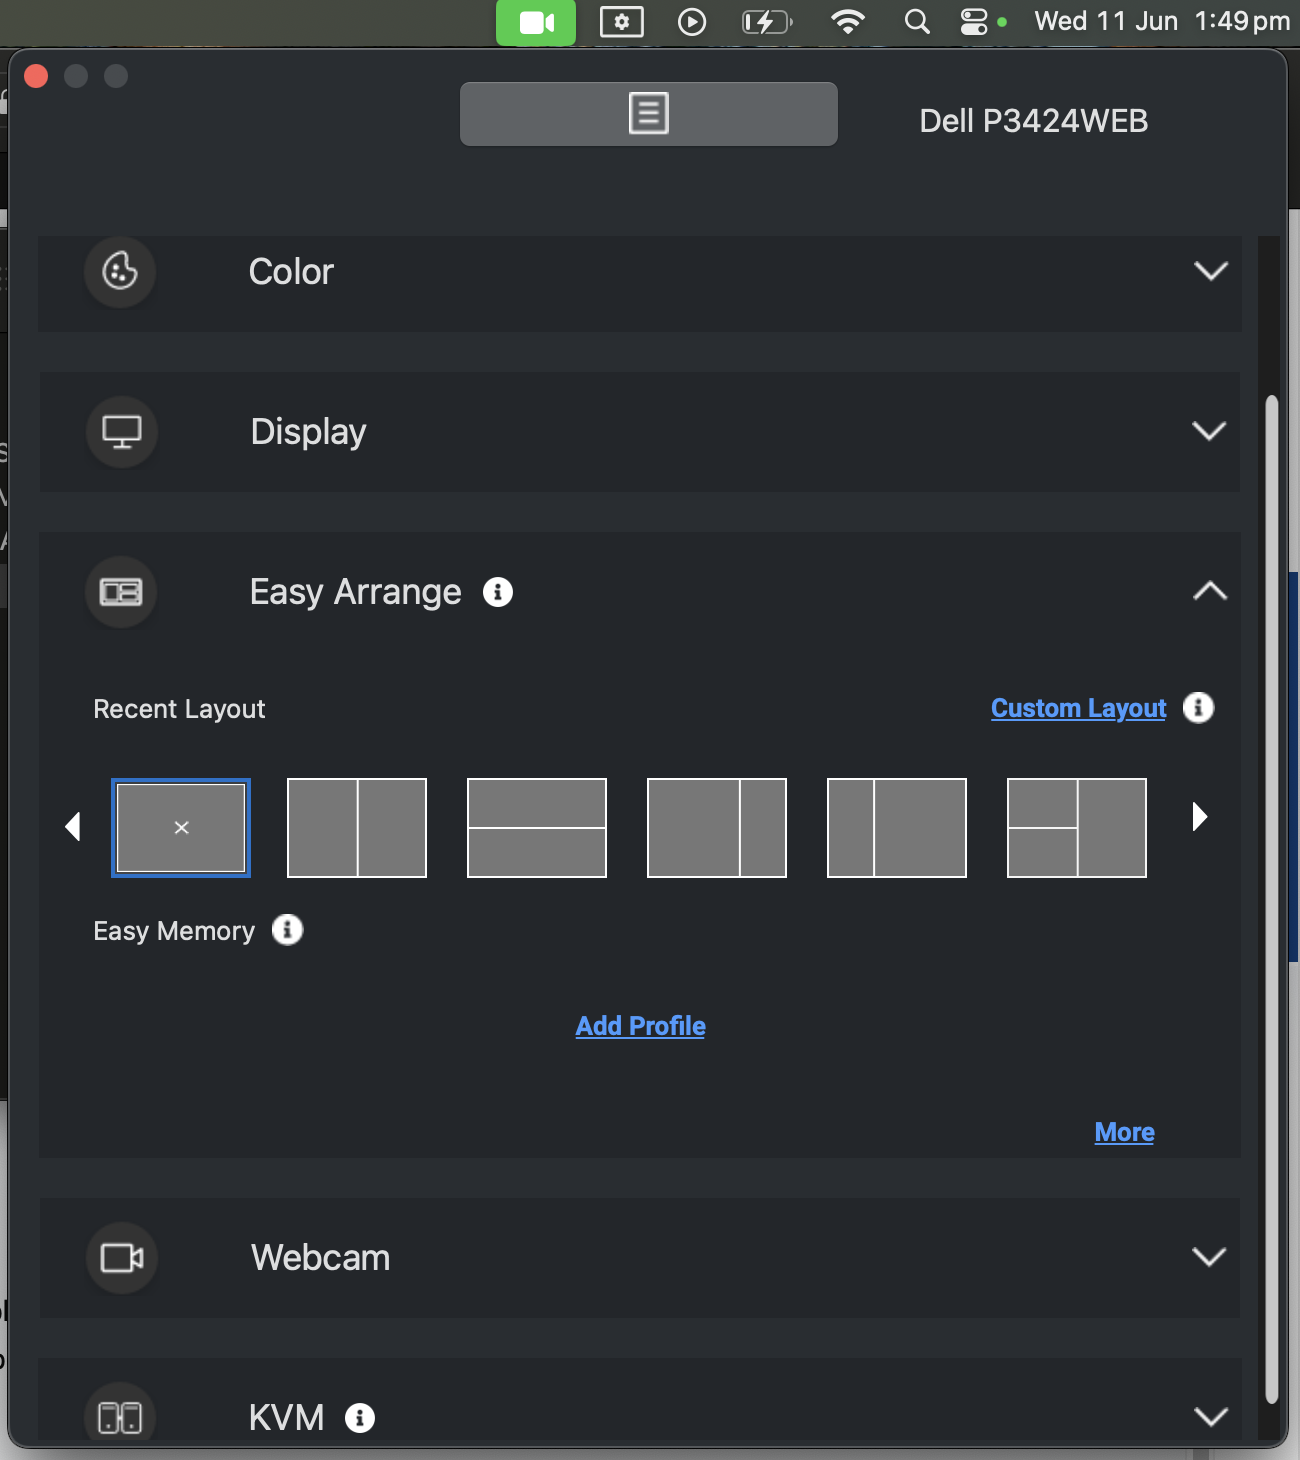Select the top-bottom horizontal split layout
The height and width of the screenshot is (1460, 1300).
[537, 828]
